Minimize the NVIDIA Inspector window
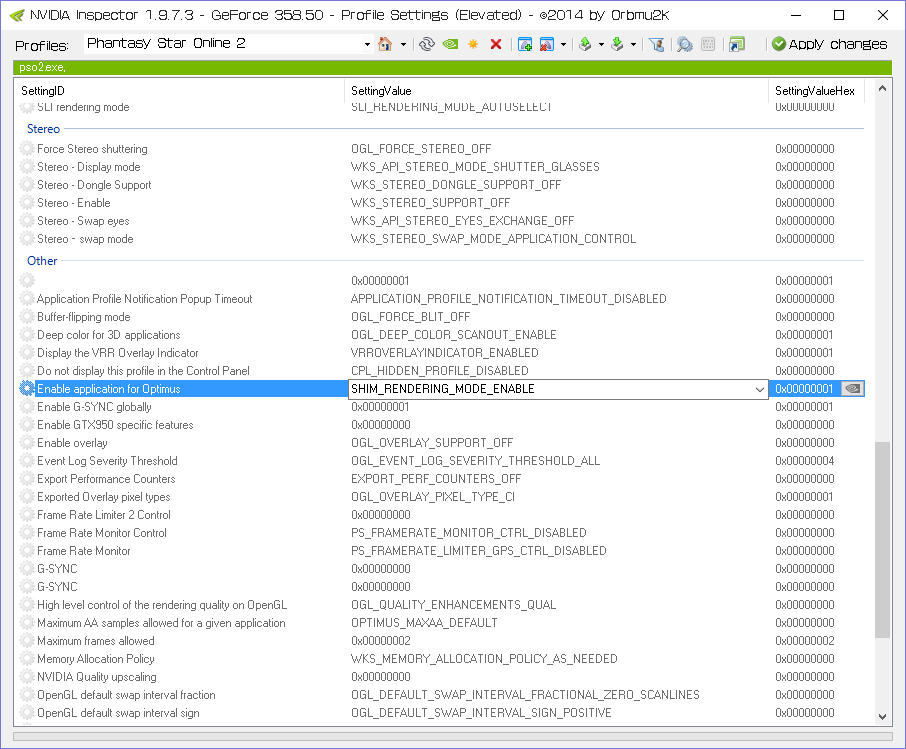 coord(796,15)
